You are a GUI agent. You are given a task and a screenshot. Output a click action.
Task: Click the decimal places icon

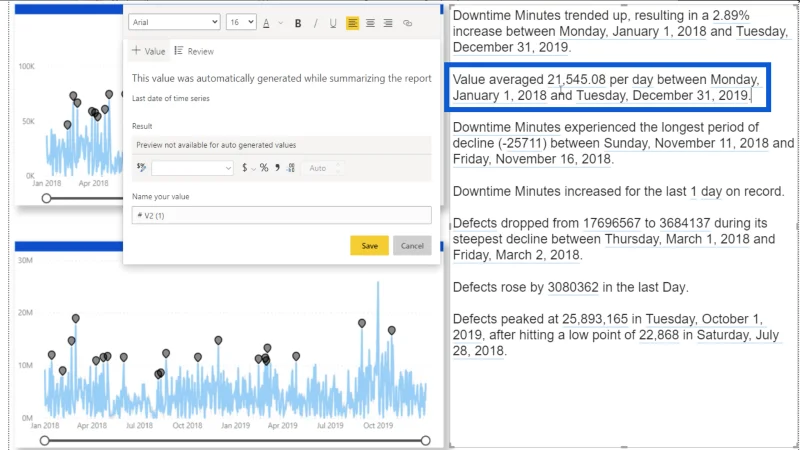coord(291,167)
